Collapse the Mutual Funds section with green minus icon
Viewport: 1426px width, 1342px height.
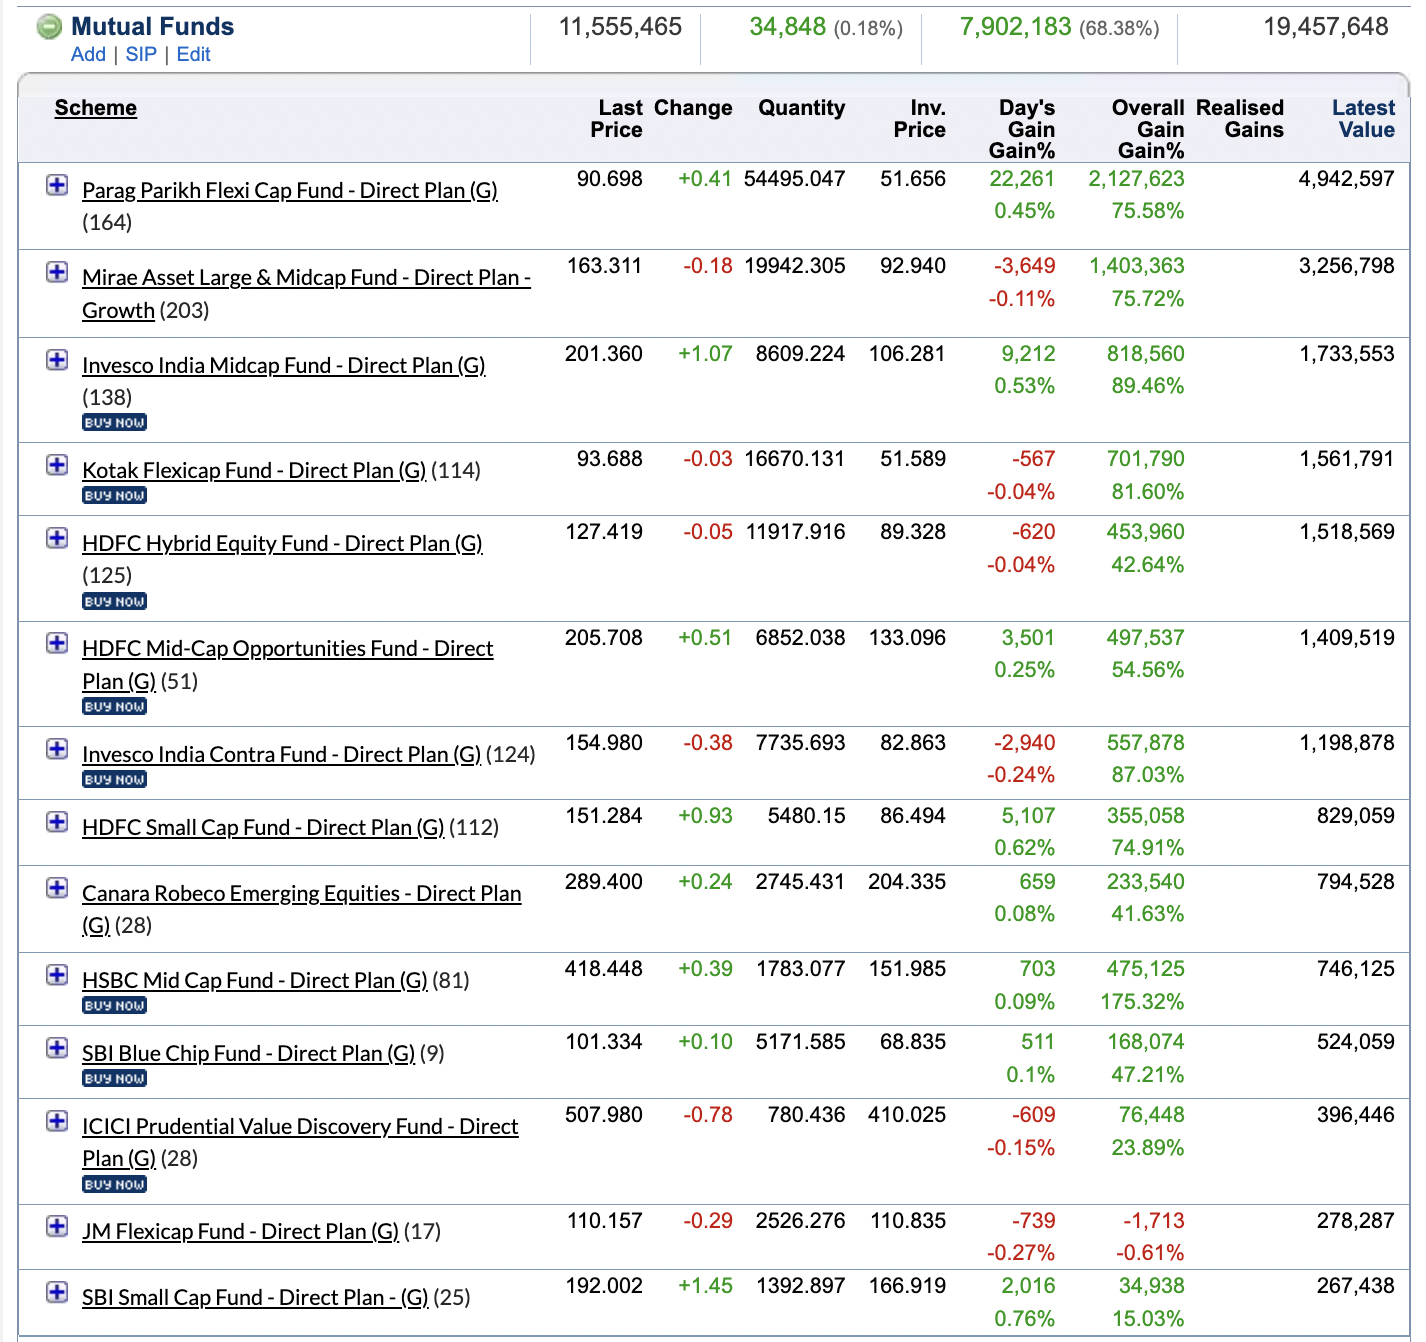pyautogui.click(x=49, y=27)
